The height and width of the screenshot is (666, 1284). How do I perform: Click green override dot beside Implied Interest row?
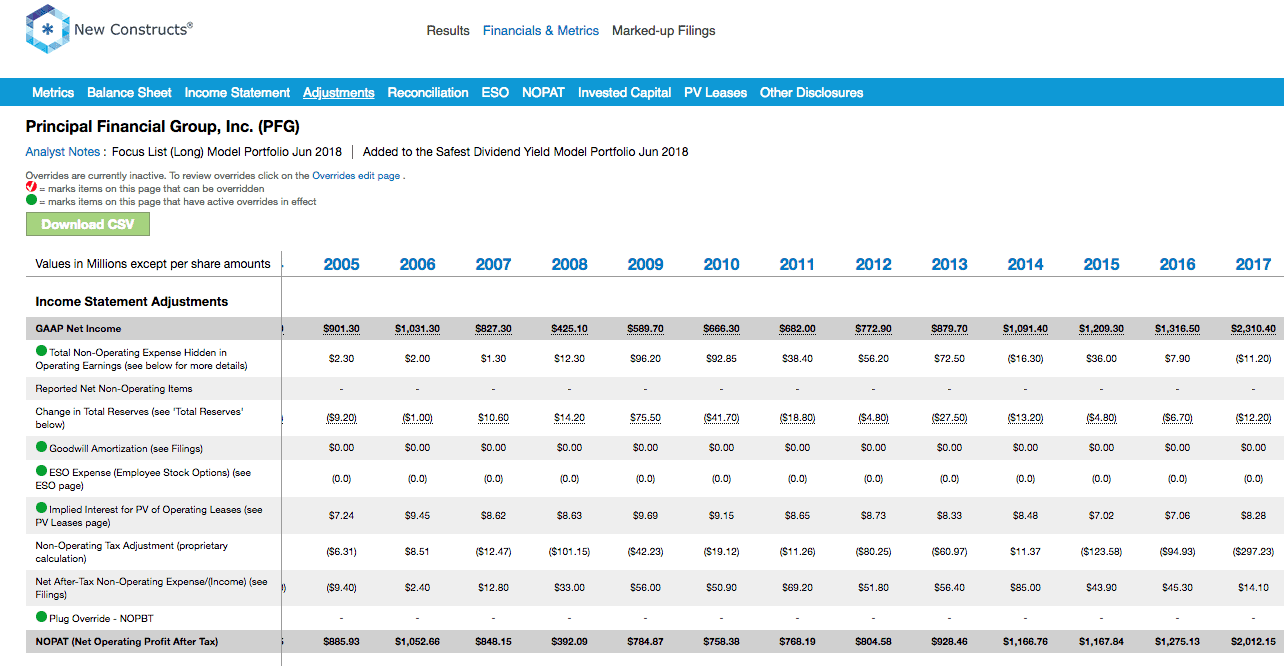(x=41, y=508)
